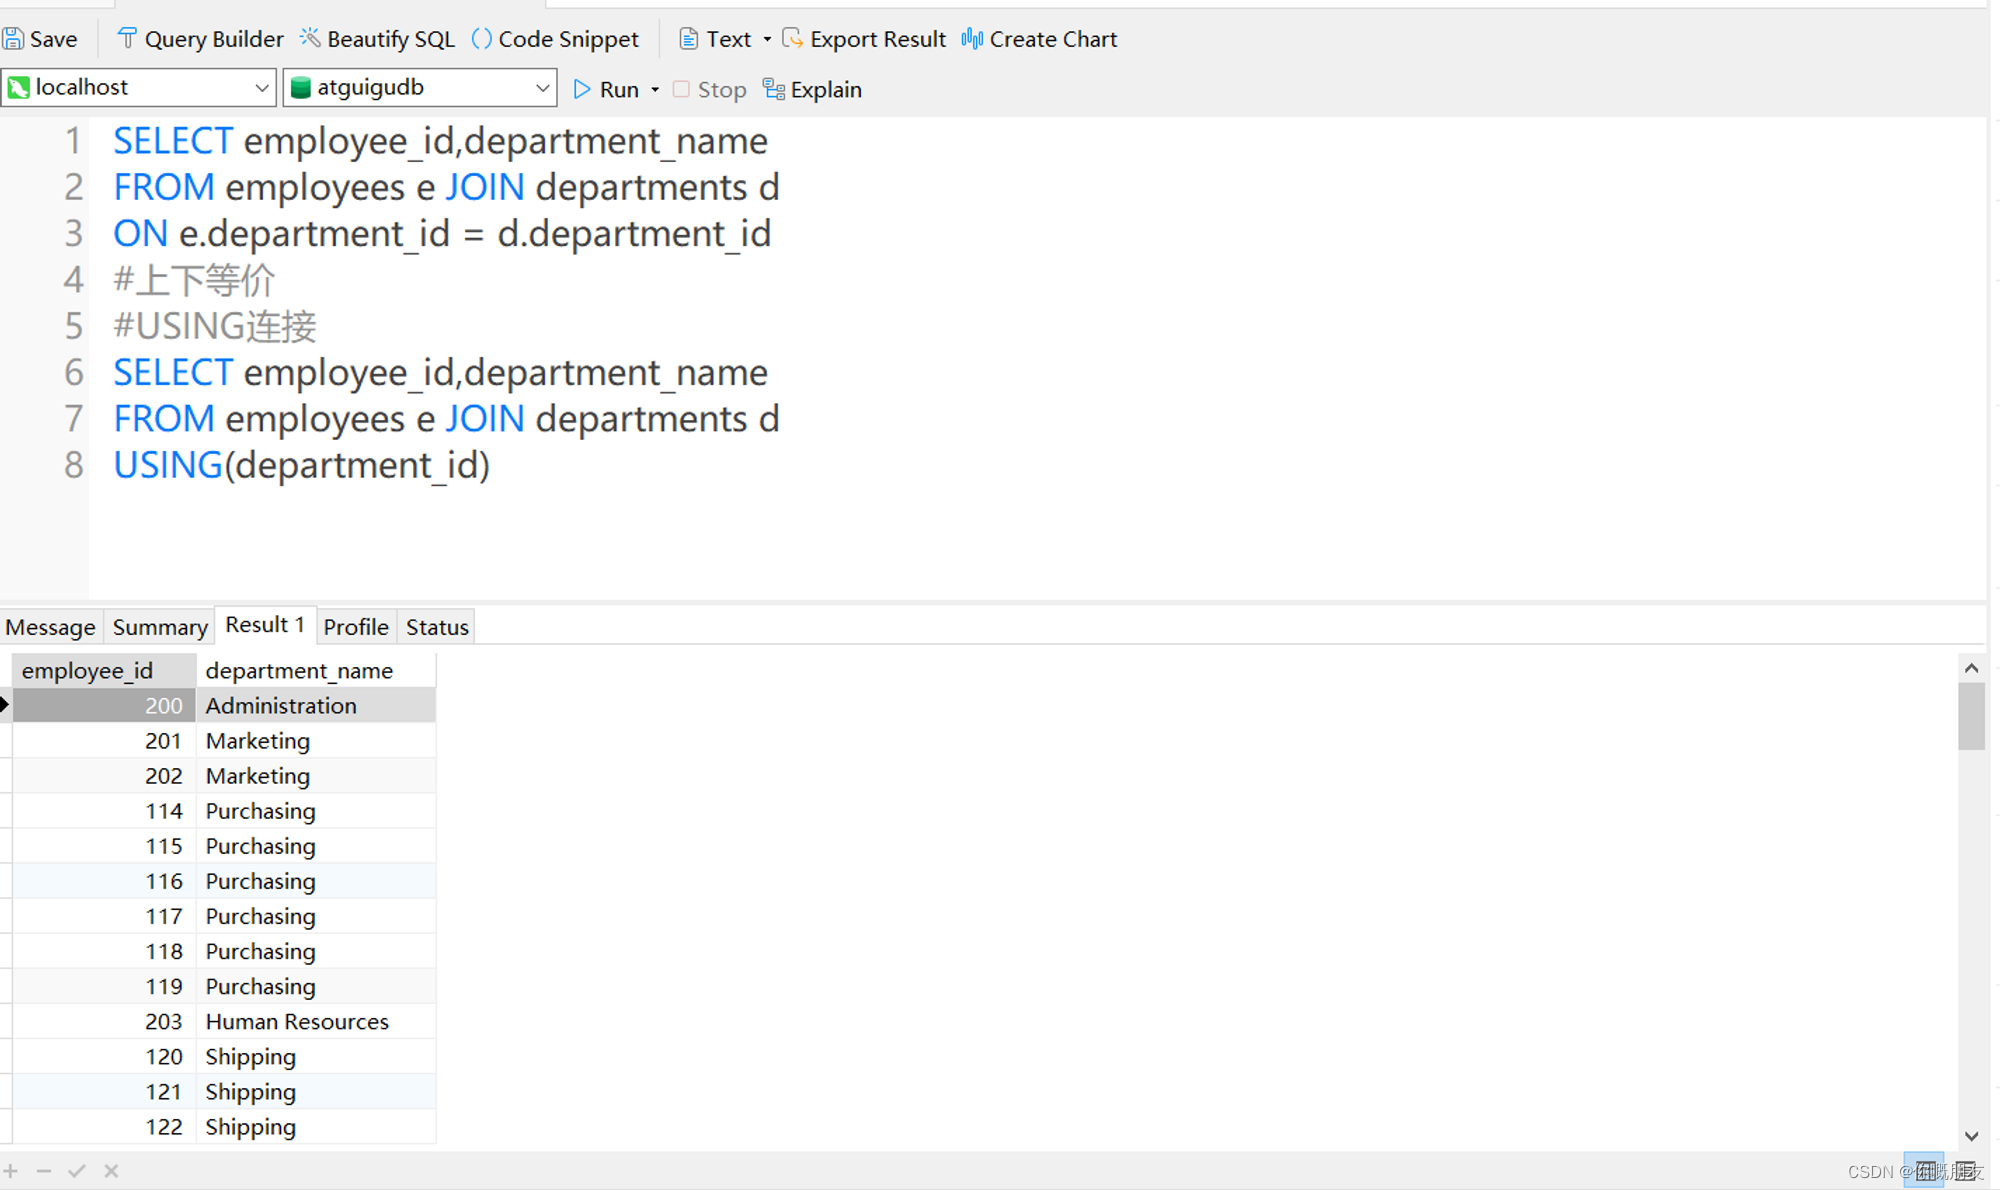Open the Text view dropdown arrow
The height and width of the screenshot is (1190, 2000).
click(766, 38)
